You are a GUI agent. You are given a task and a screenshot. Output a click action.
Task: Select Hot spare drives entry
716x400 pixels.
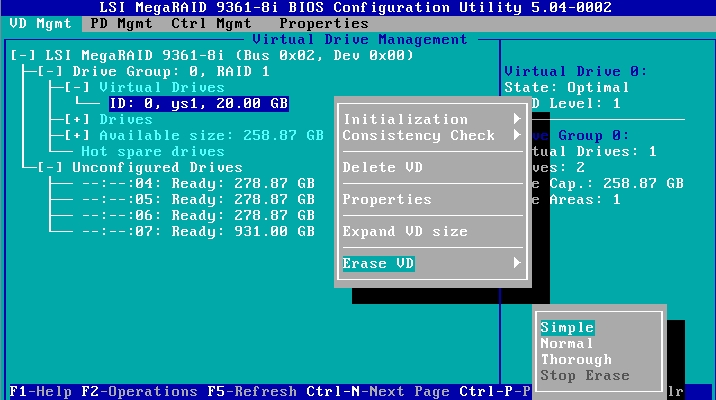click(153, 152)
